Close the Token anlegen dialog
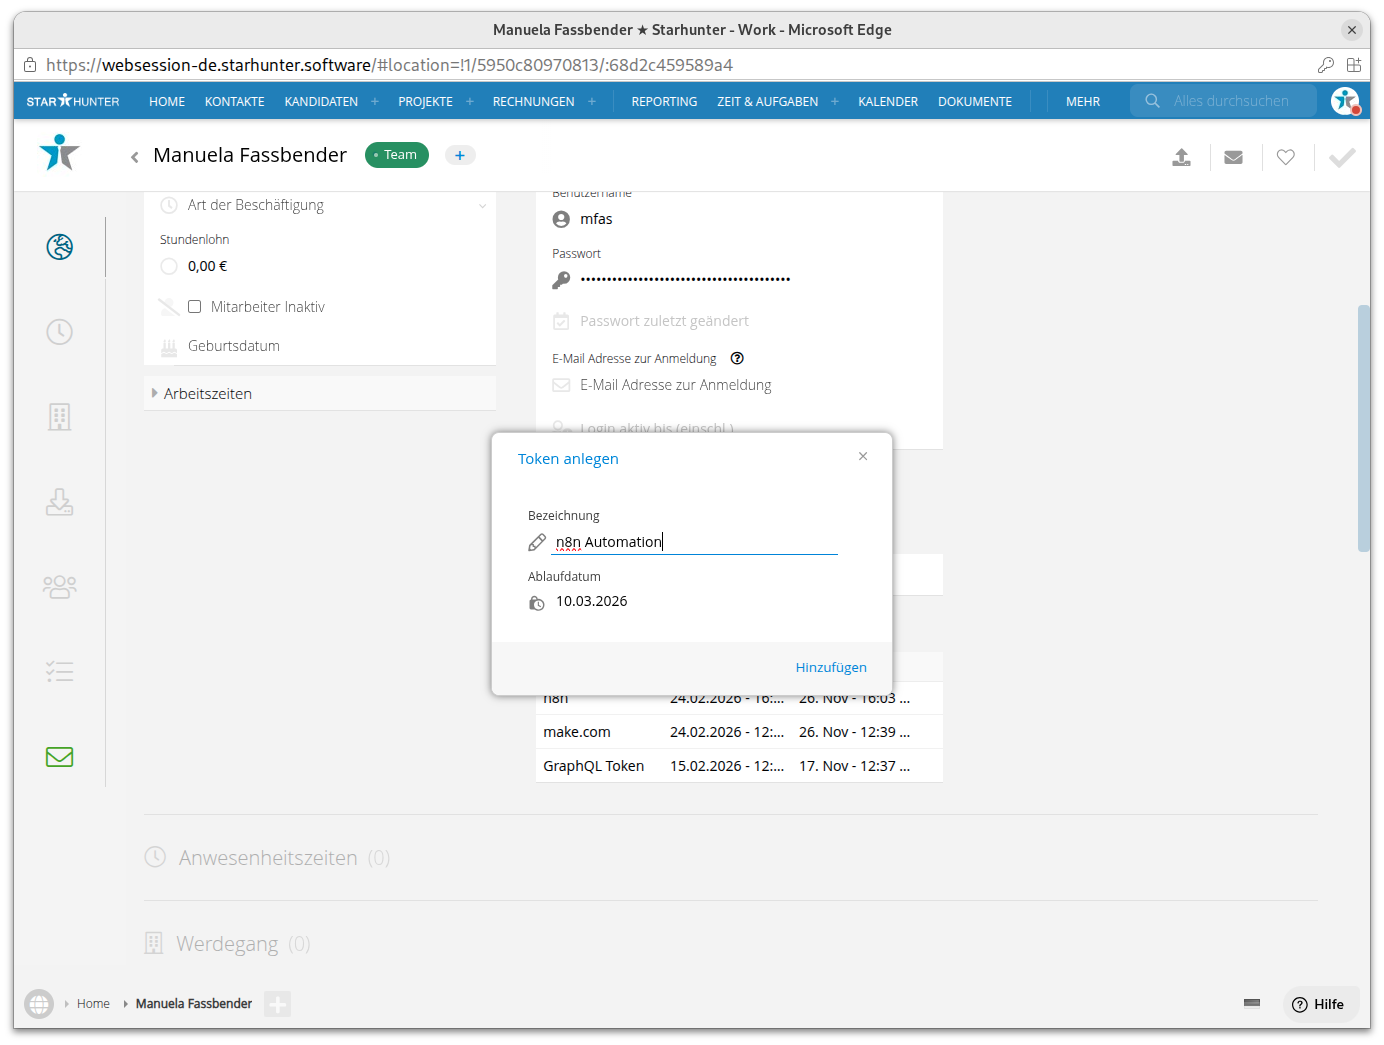The width and height of the screenshot is (1384, 1045). tap(863, 456)
